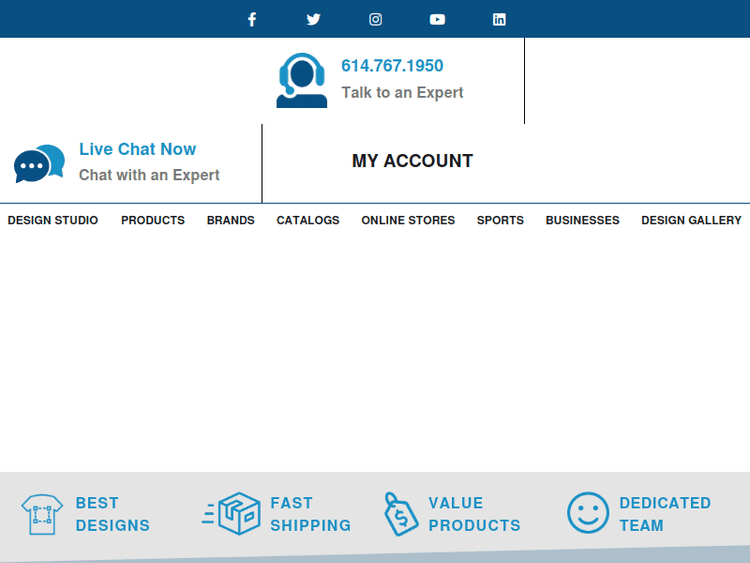750x563 pixels.
Task: Navigate to Design Gallery
Action: click(x=691, y=220)
